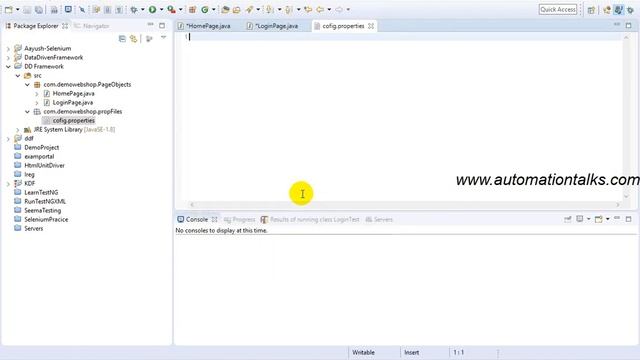Open the Debug configurations dropdown arrow
640x360 pixels.
point(142,9)
